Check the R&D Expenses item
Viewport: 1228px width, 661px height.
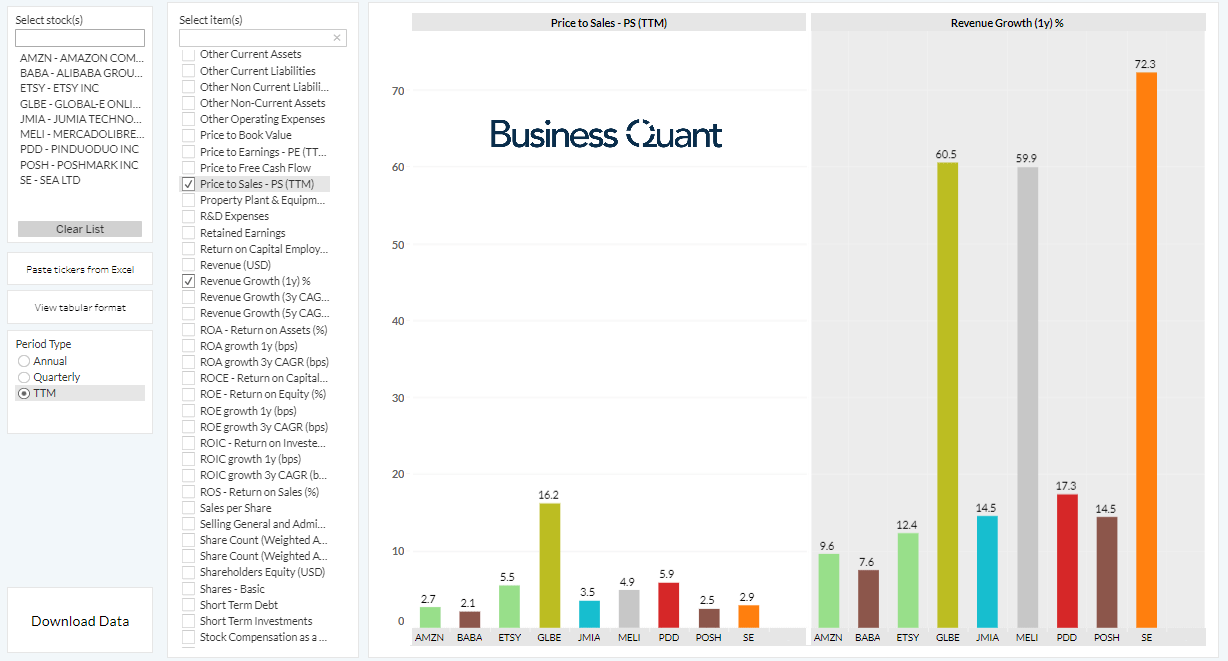[189, 216]
